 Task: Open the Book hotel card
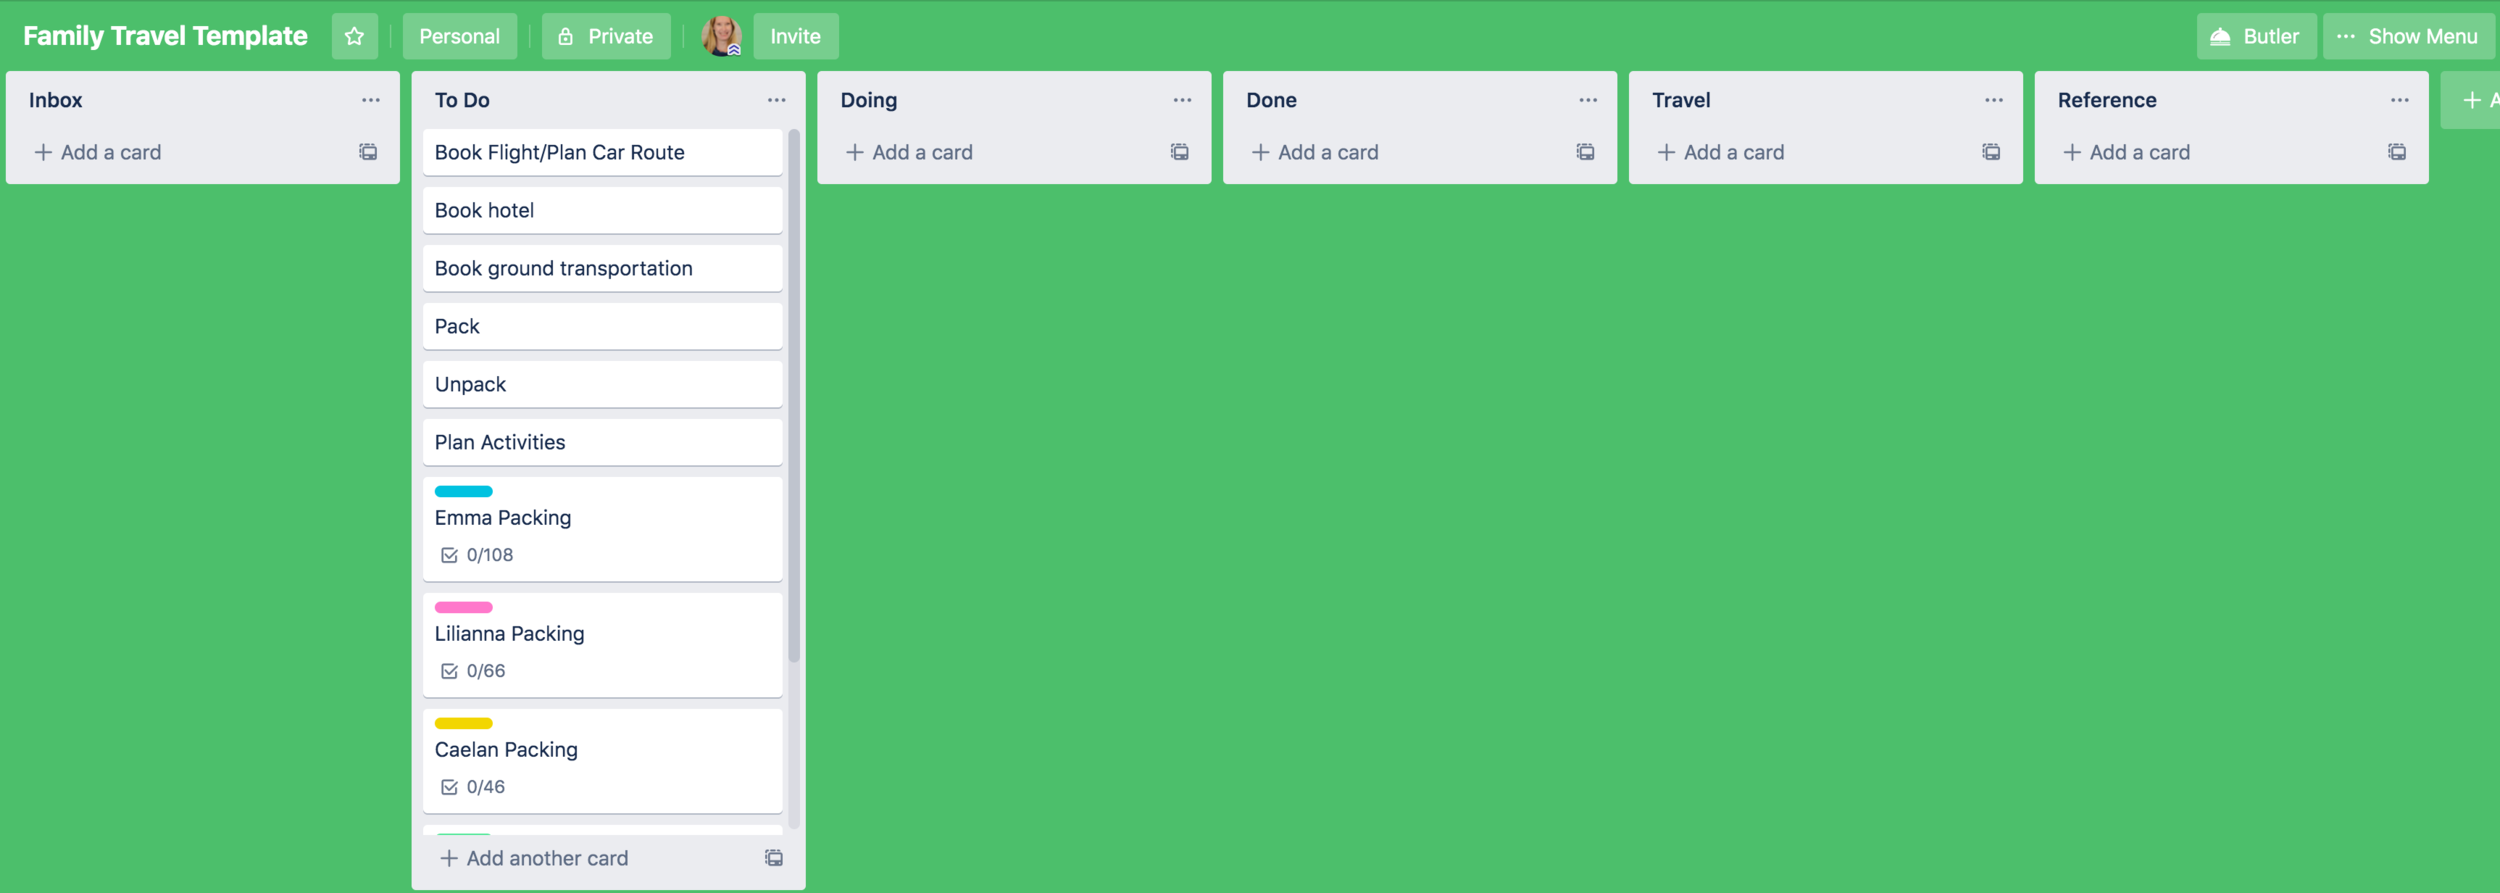tap(602, 210)
